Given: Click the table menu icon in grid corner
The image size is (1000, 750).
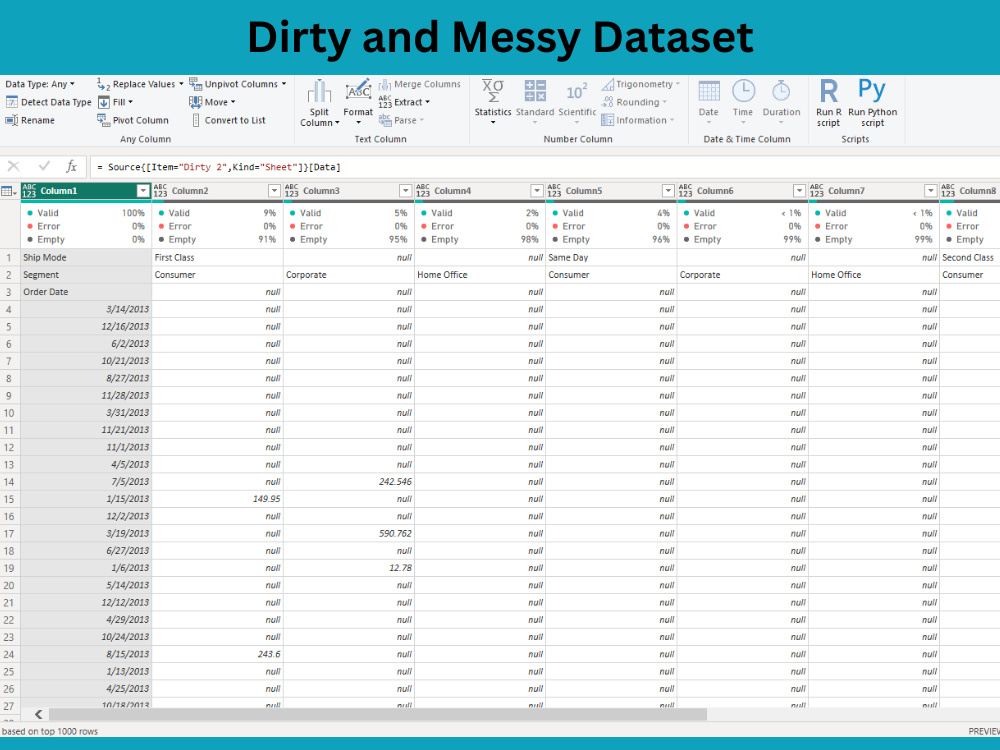Looking at the screenshot, I should click(9, 191).
